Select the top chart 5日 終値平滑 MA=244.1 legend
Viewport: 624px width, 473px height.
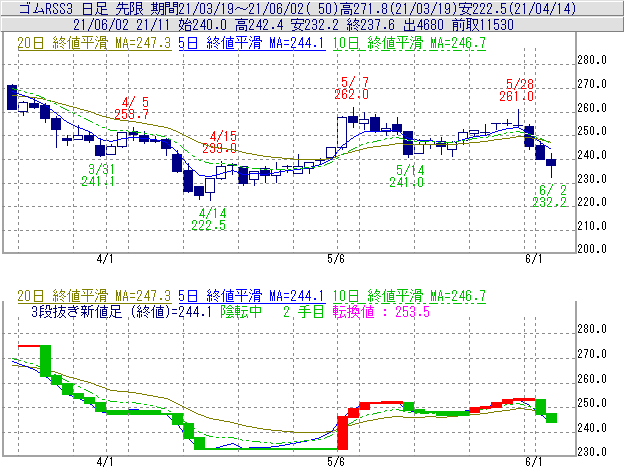252,43
